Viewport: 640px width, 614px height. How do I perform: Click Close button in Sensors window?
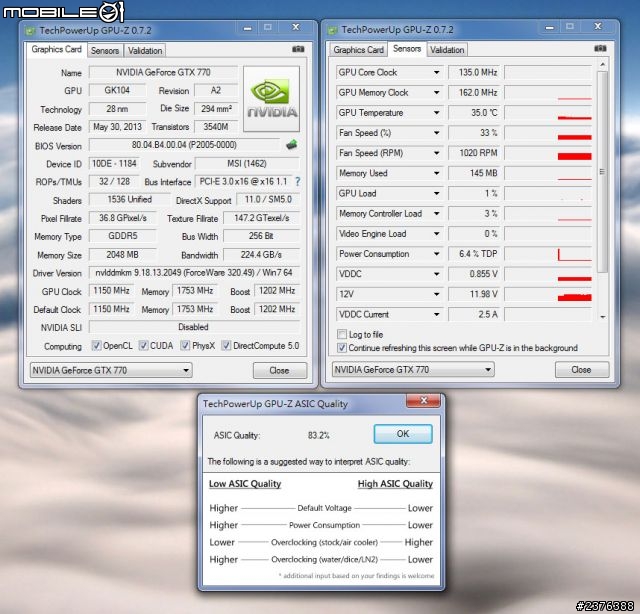coord(582,369)
